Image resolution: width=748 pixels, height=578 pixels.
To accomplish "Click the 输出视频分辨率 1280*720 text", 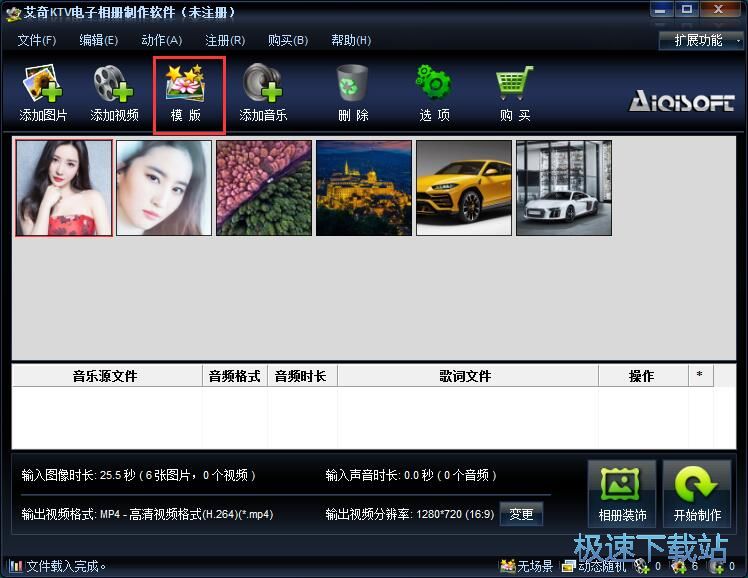I will 410,514.
